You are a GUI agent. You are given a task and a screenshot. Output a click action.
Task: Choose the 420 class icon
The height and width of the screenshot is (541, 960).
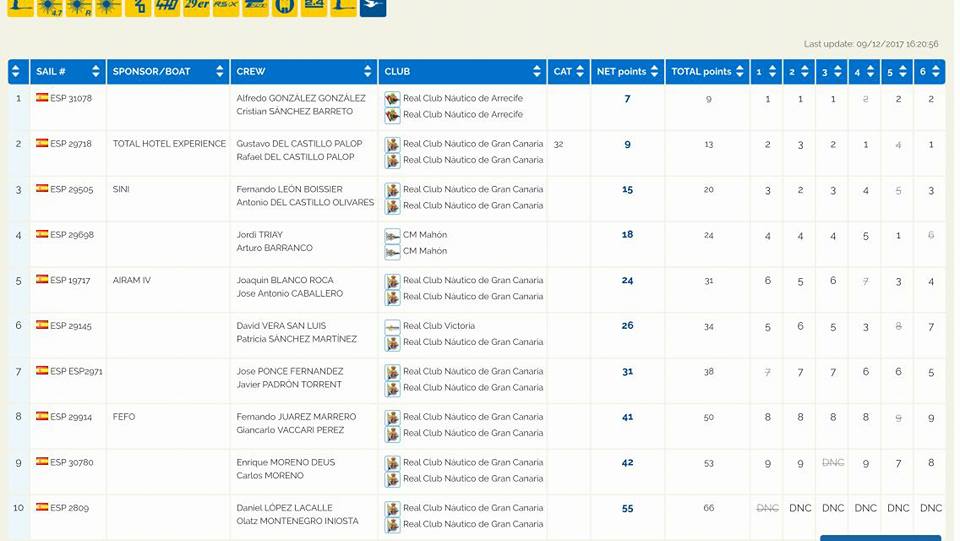pyautogui.click(x=138, y=6)
